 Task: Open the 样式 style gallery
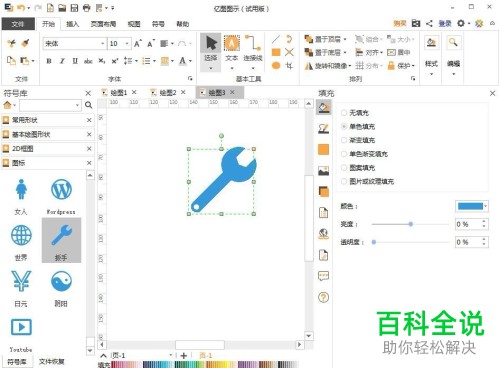click(431, 55)
